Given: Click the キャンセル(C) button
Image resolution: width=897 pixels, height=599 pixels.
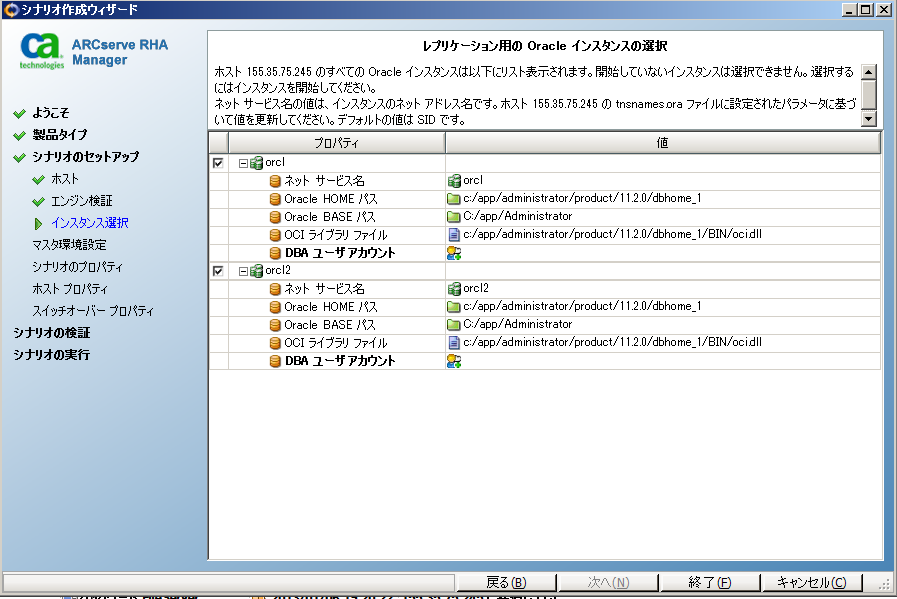Looking at the screenshot, I should [811, 582].
